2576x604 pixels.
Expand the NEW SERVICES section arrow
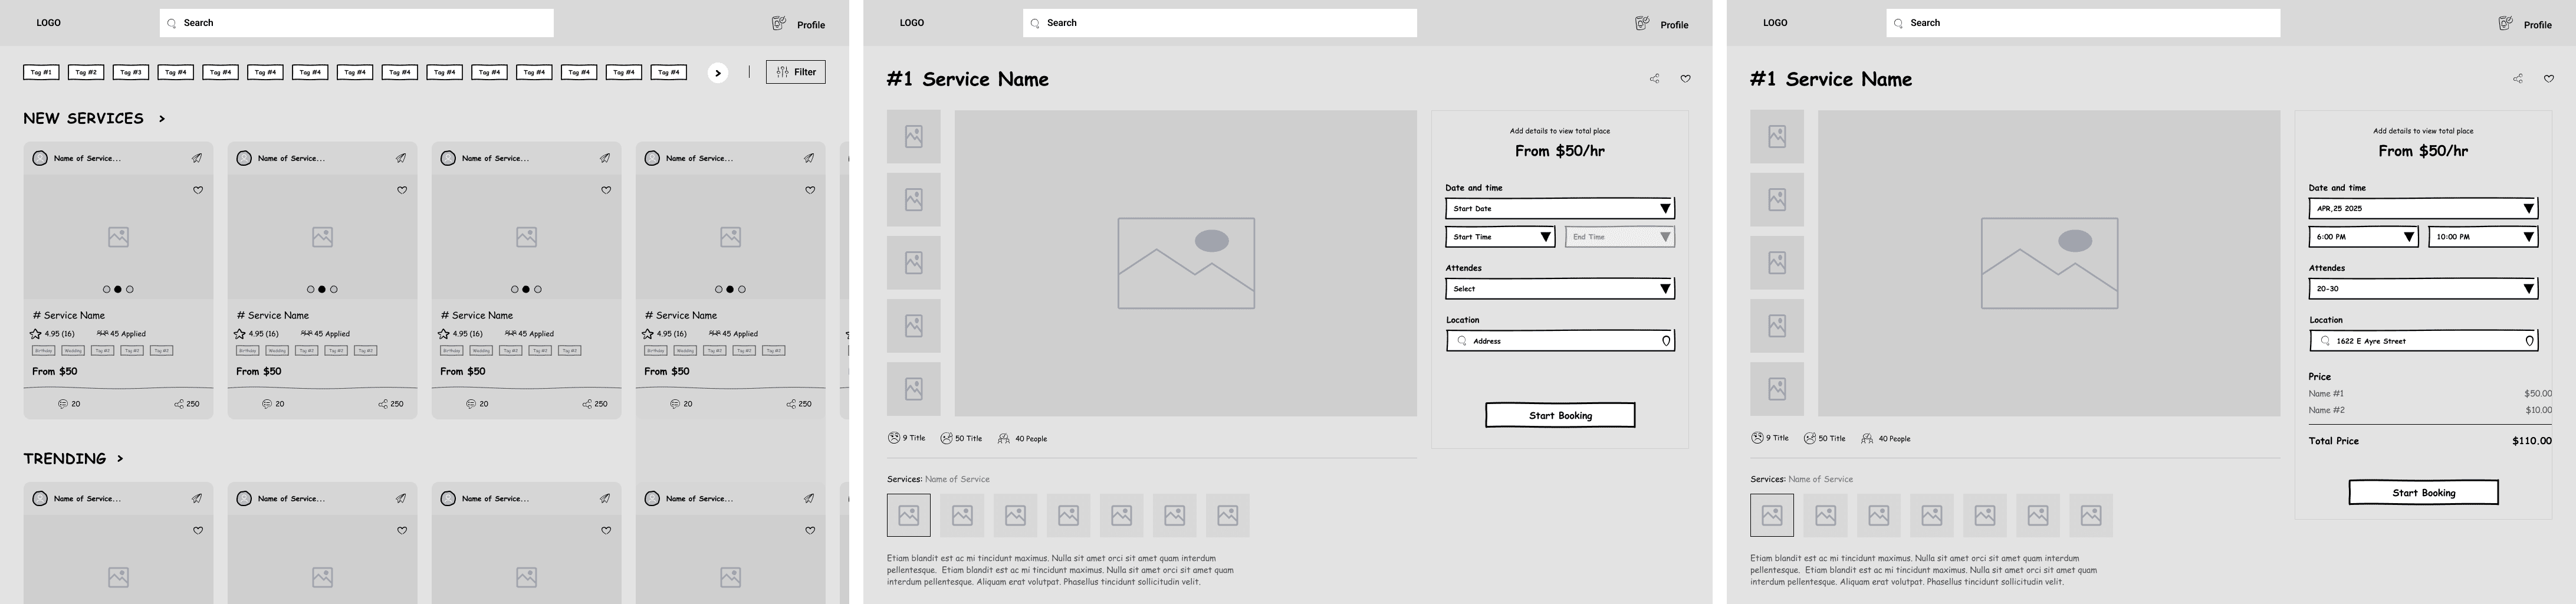(x=162, y=119)
